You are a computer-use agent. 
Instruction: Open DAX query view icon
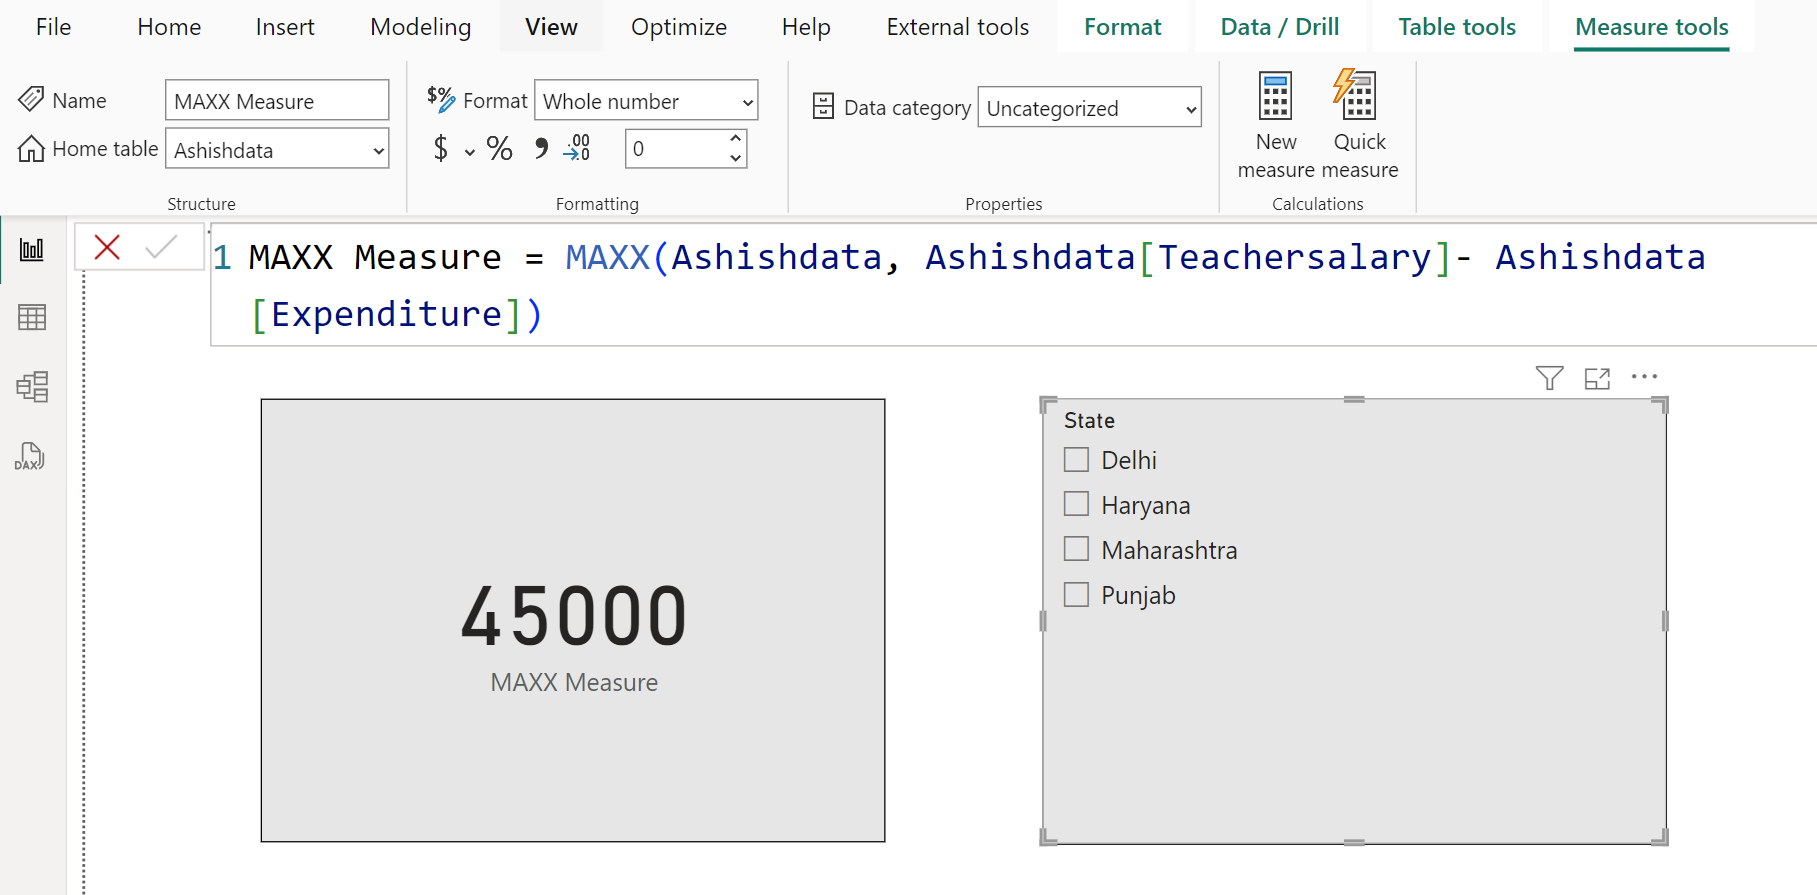click(x=30, y=456)
